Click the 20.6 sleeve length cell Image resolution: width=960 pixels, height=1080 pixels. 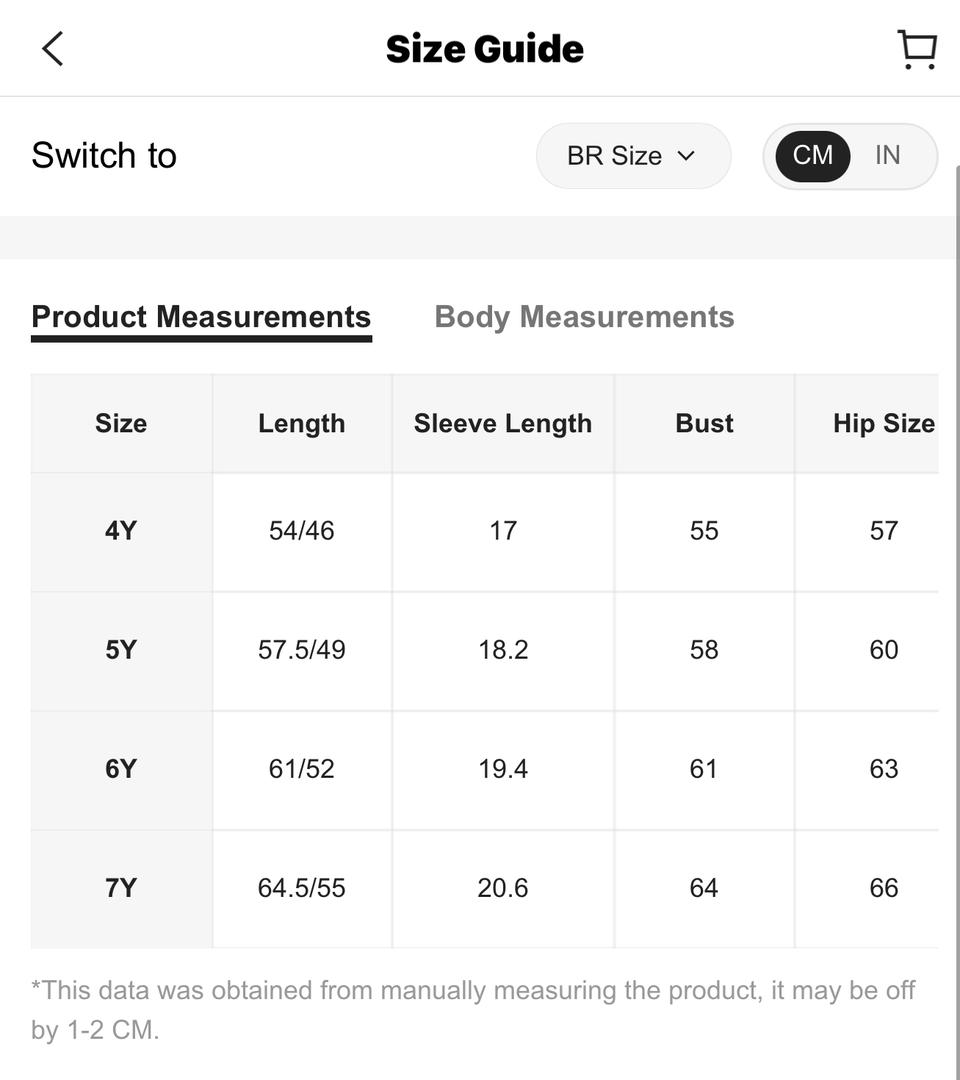(503, 889)
